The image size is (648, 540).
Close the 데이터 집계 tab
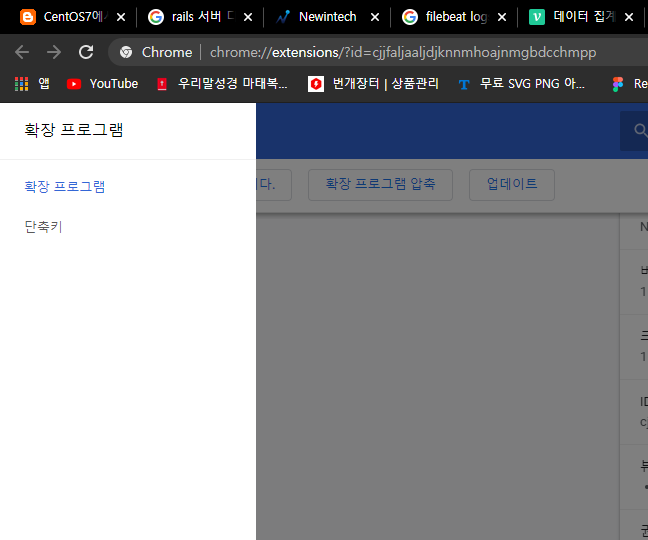[x=629, y=17]
